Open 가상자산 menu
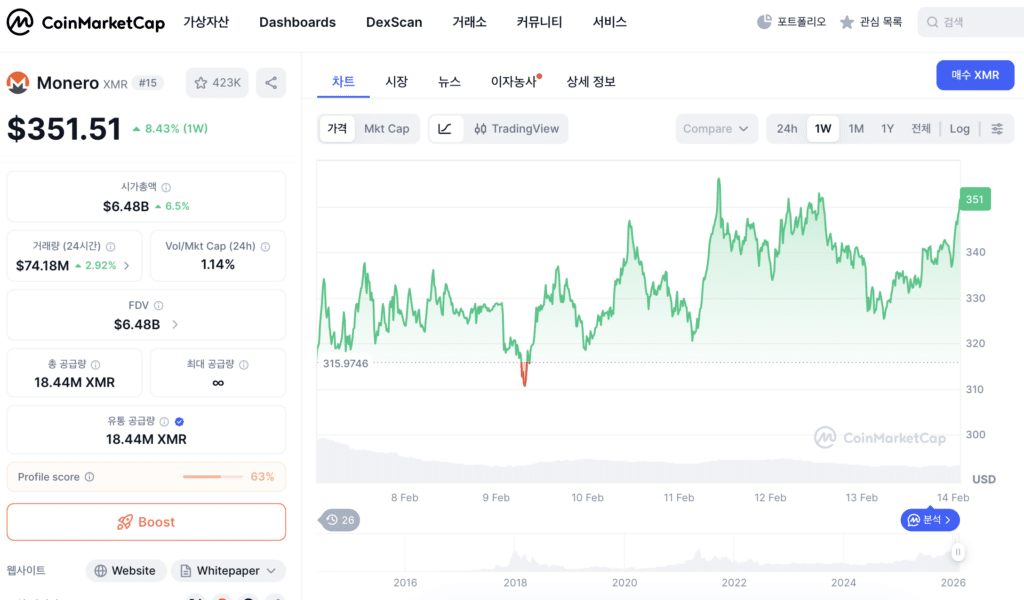The width and height of the screenshot is (1024, 600). pyautogui.click(x=206, y=22)
